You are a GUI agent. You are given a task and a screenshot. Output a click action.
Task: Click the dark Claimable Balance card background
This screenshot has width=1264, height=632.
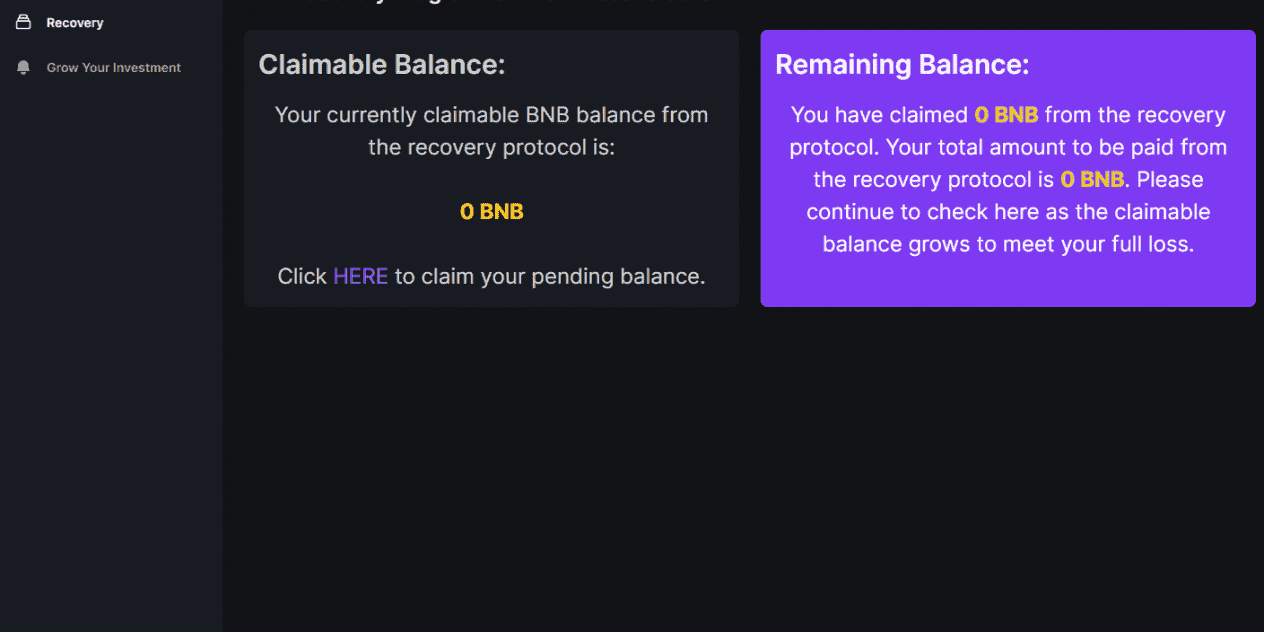(491, 240)
